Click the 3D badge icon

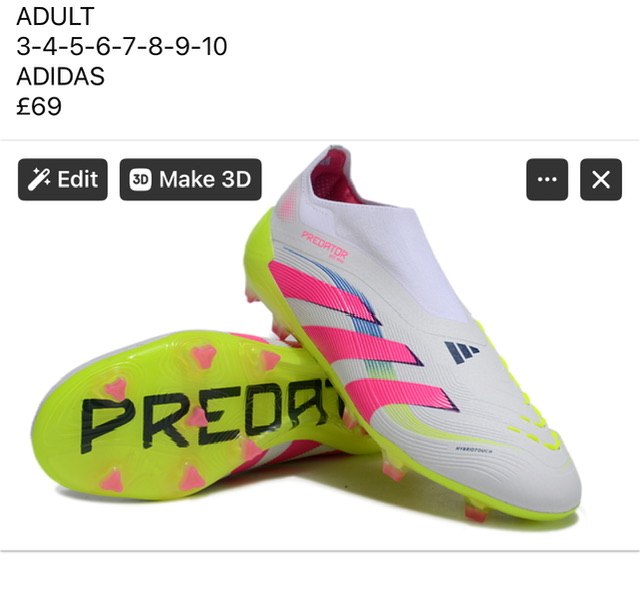click(140, 180)
